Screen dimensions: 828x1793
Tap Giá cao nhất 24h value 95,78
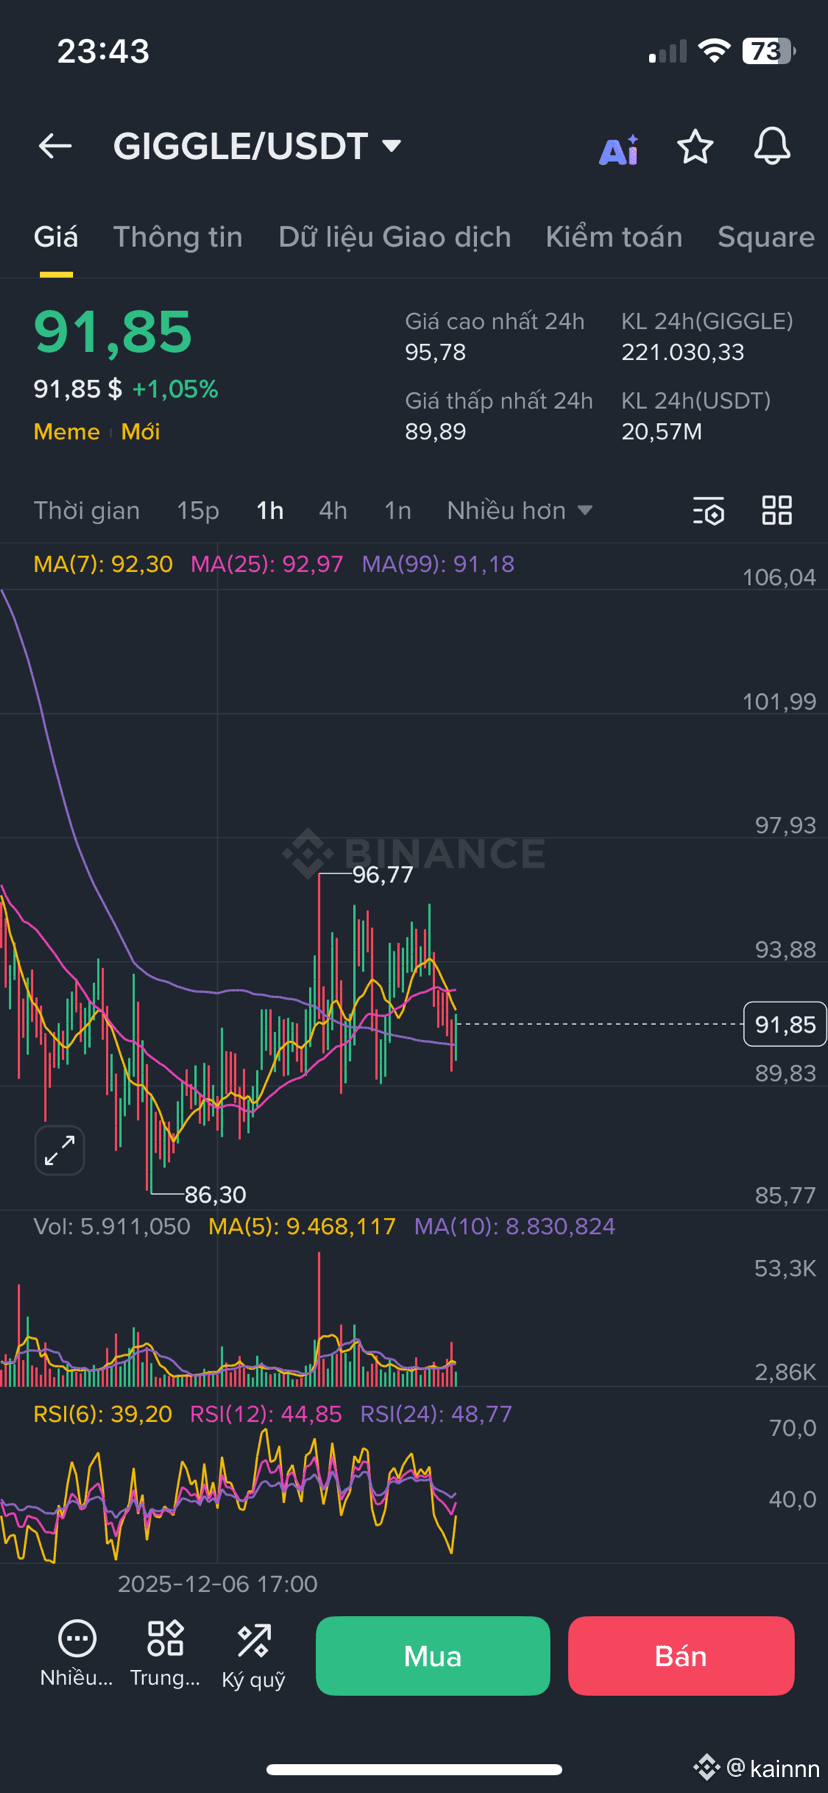coord(435,352)
